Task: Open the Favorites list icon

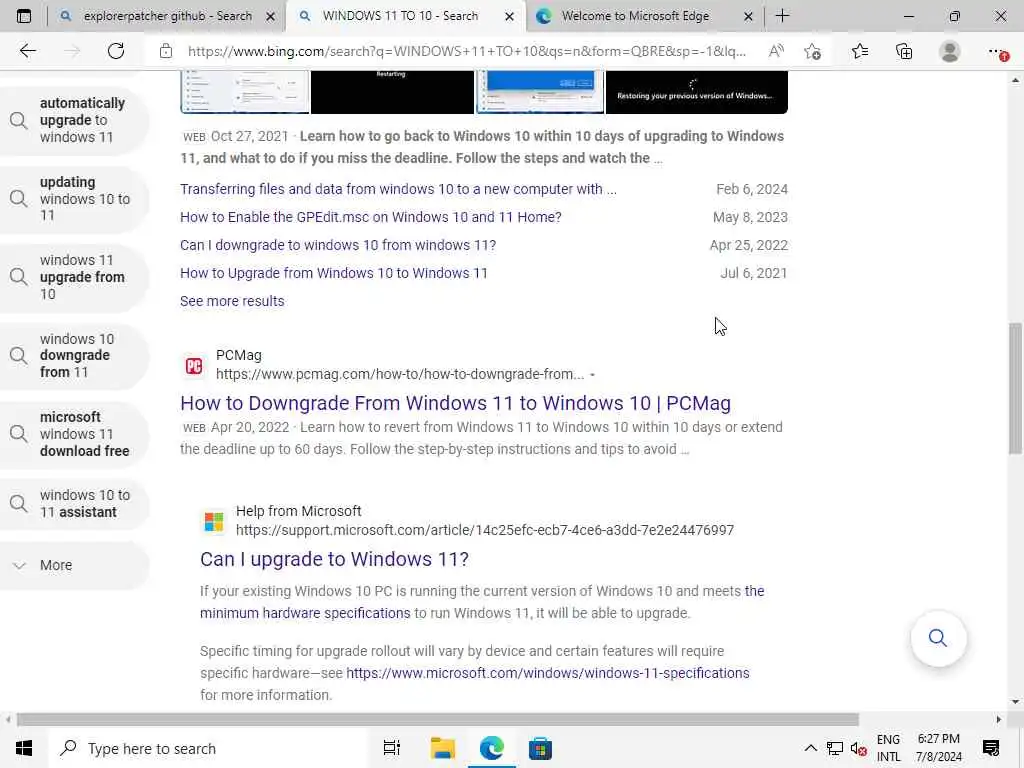Action: click(x=859, y=51)
